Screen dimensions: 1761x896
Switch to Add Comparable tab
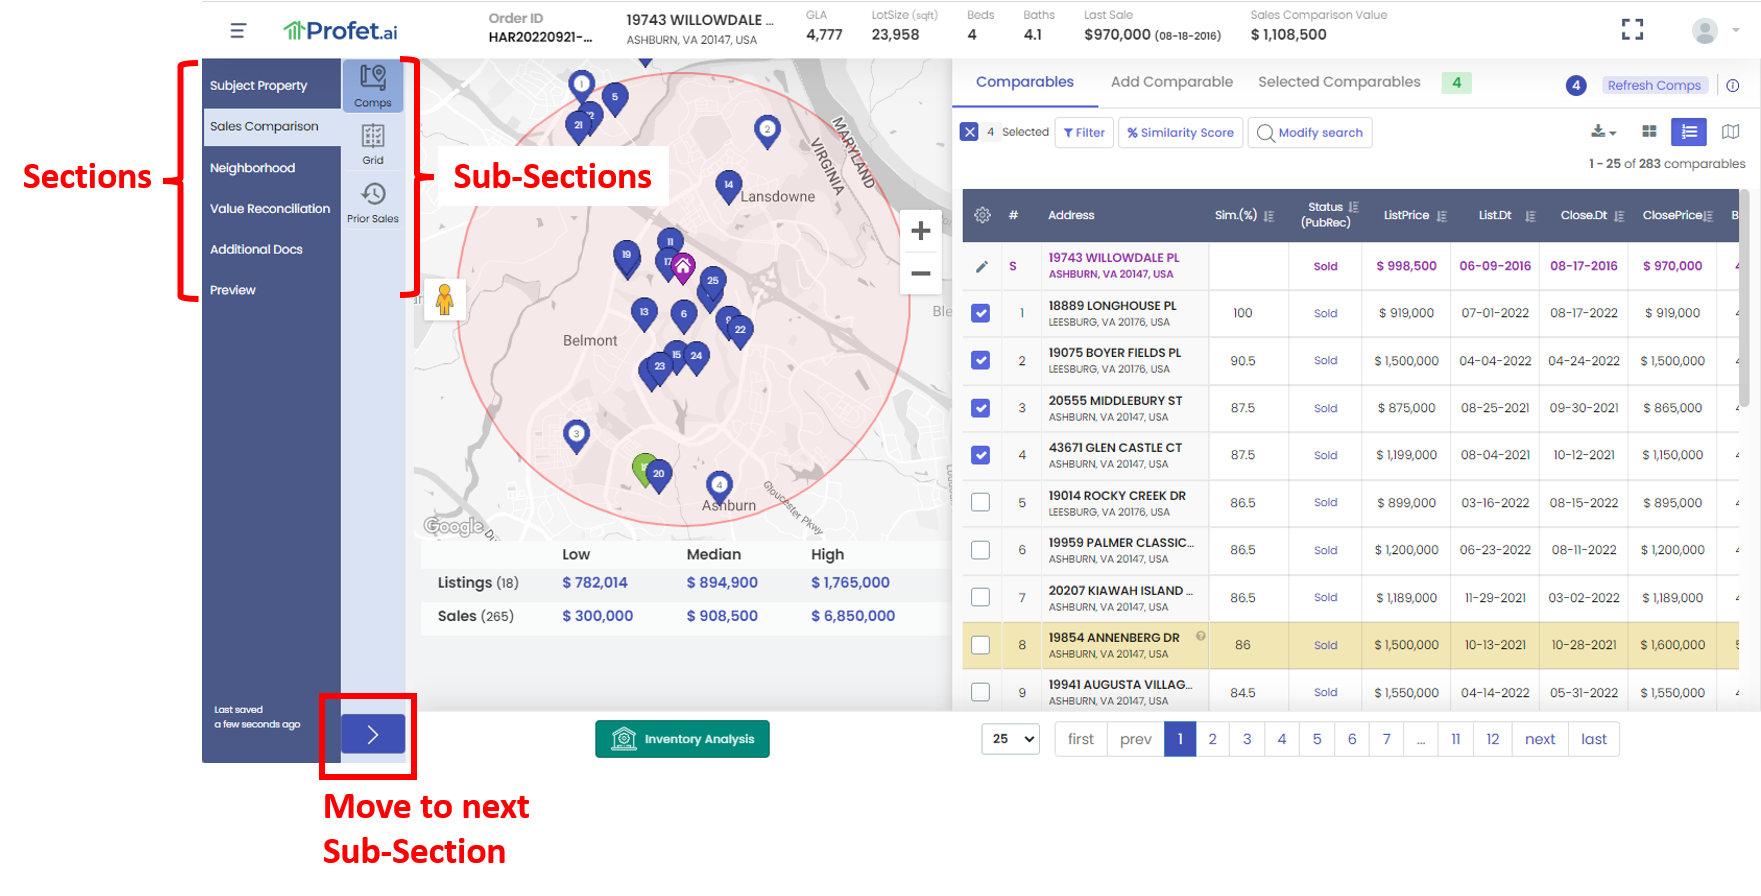tap(1171, 82)
